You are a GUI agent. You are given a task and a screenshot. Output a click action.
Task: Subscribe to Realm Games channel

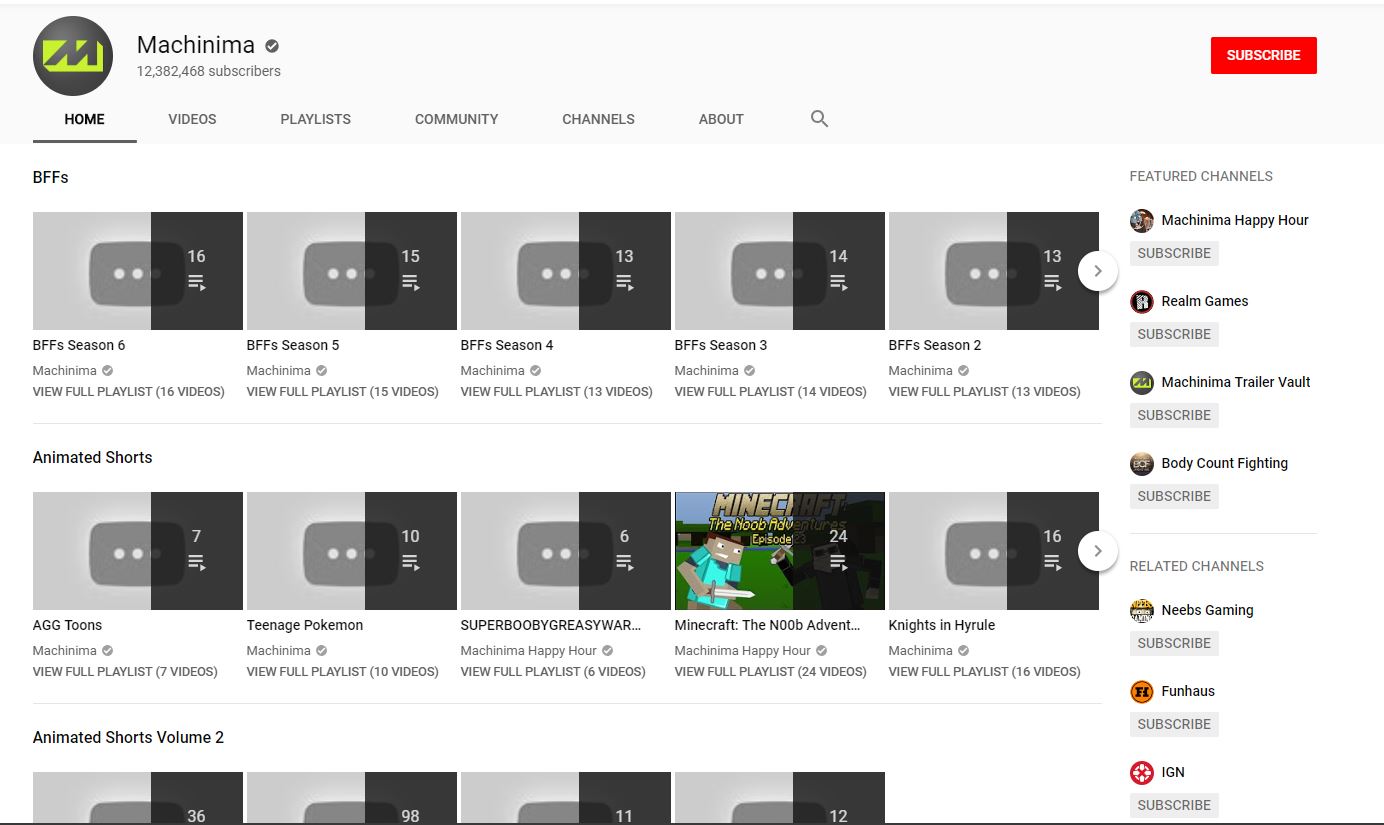coord(1173,334)
